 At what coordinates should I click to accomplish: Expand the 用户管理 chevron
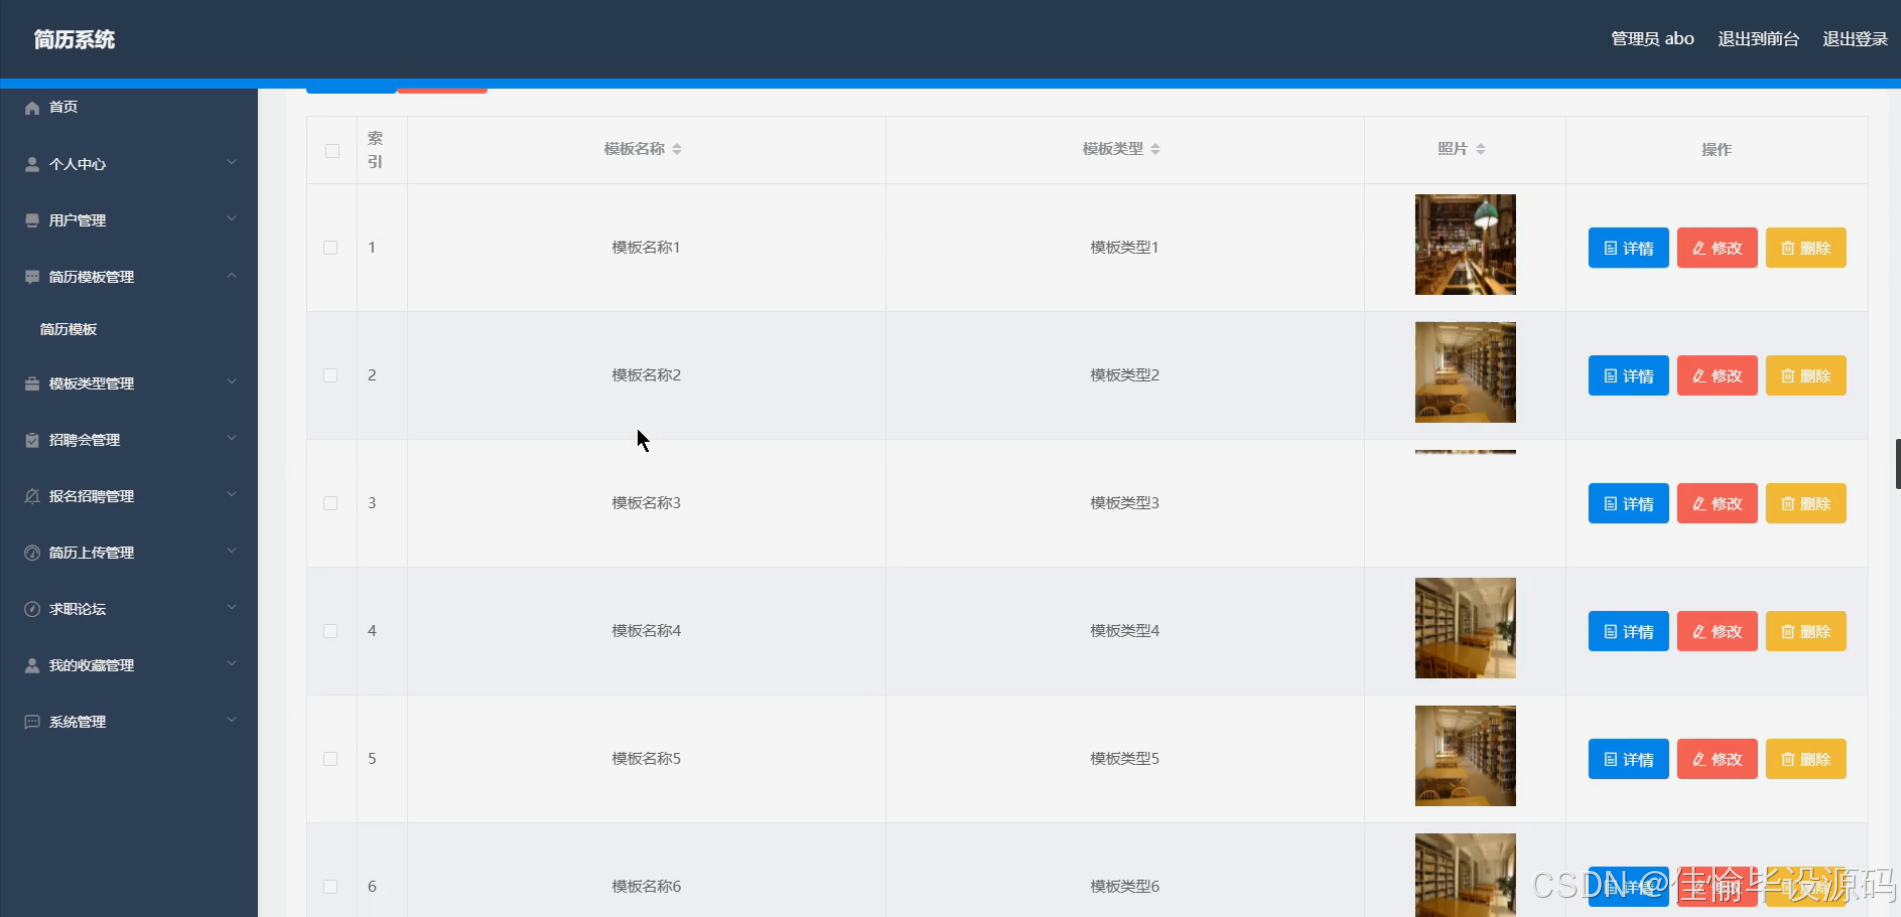(x=231, y=219)
